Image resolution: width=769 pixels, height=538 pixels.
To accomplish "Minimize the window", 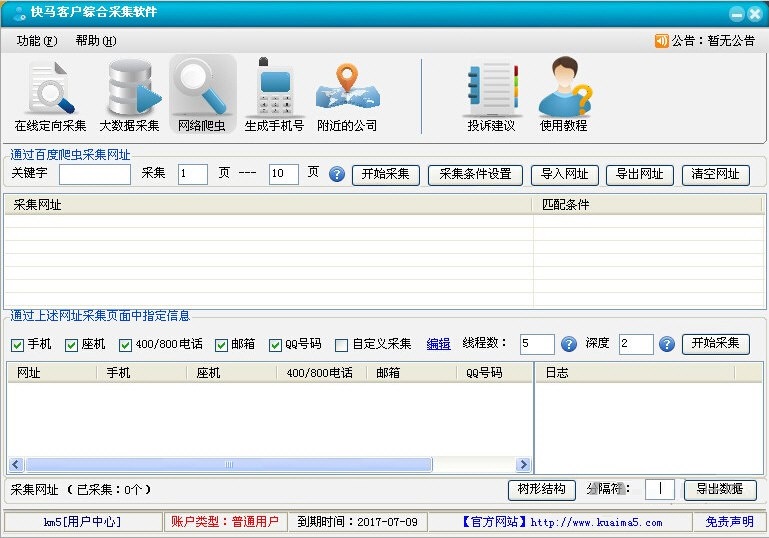I will coord(737,14).
